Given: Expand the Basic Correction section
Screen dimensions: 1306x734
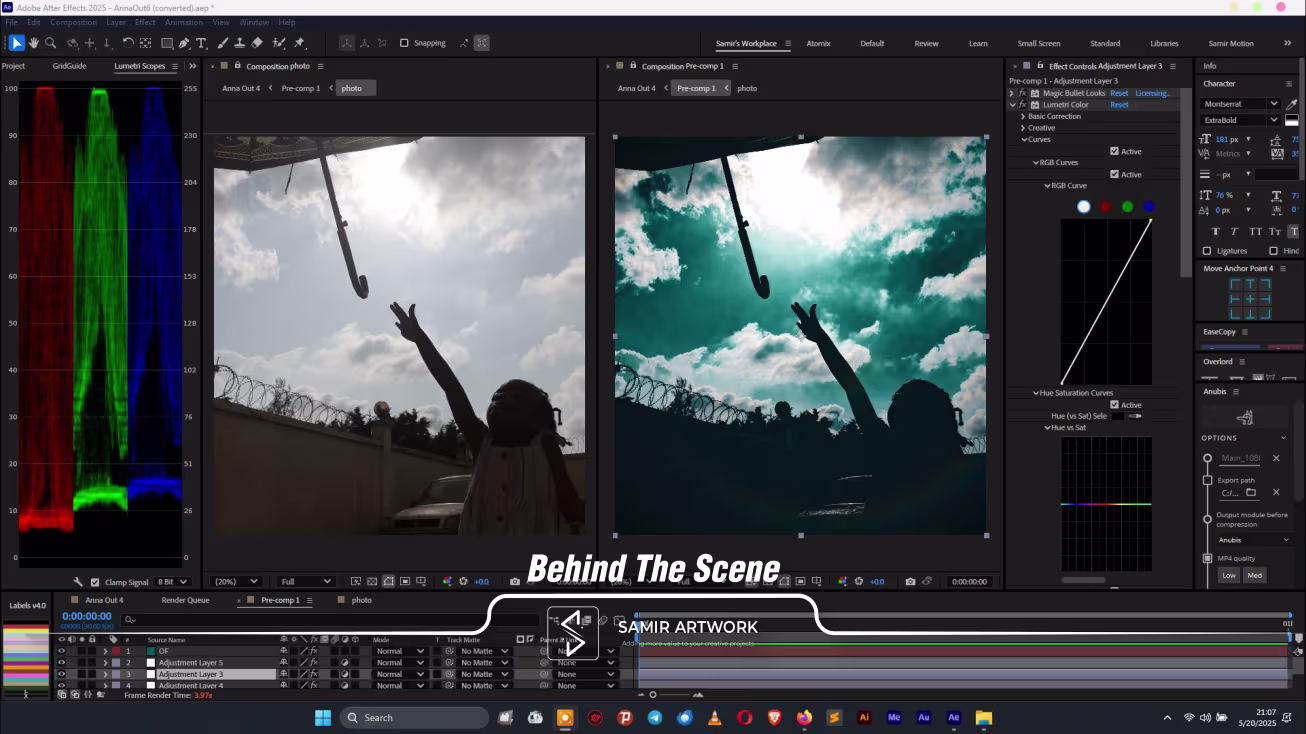Looking at the screenshot, I should pyautogui.click(x=1022, y=116).
